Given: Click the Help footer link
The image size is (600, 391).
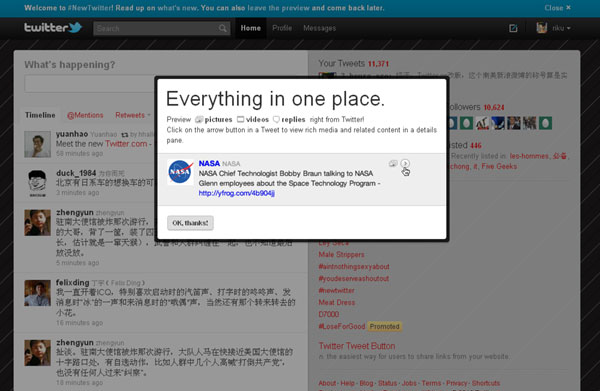Looking at the screenshot, I should coord(347,383).
